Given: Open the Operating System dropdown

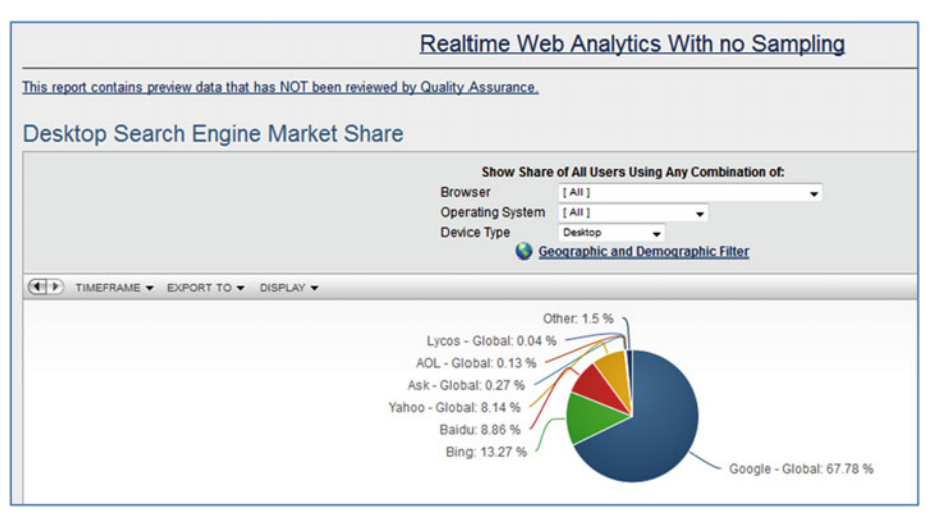Looking at the screenshot, I should (x=633, y=213).
